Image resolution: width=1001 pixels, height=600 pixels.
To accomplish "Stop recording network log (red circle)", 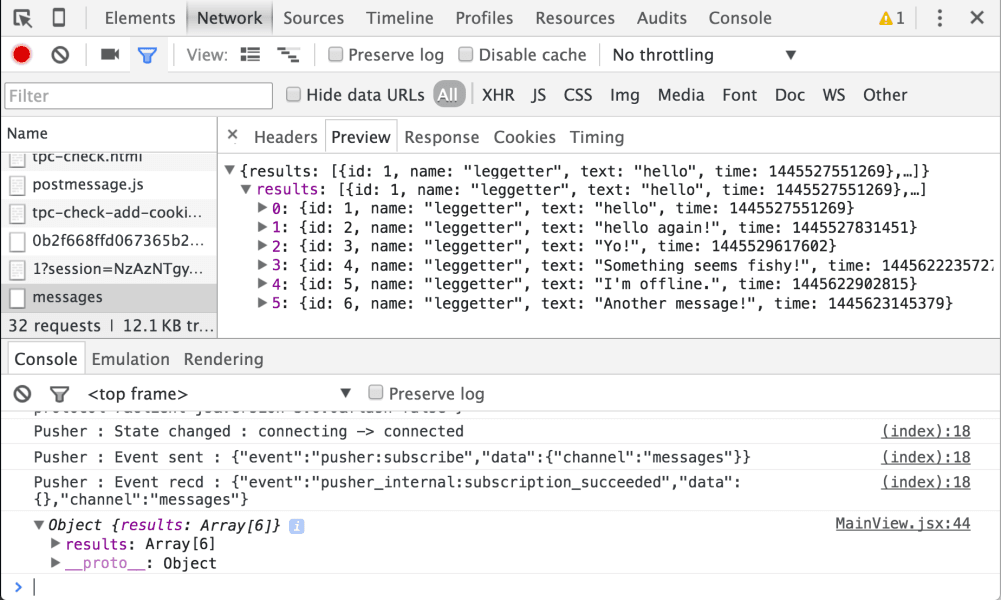I will click(x=20, y=54).
